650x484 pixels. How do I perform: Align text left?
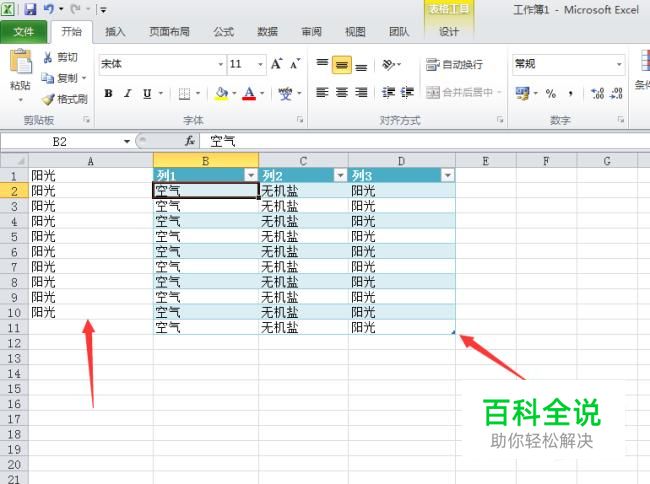click(322, 92)
